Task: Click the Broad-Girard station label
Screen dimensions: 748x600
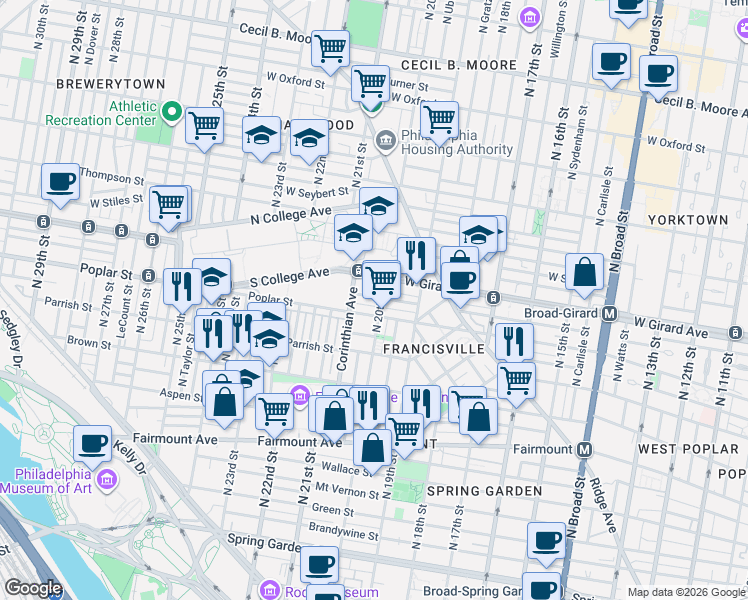Action: tap(561, 313)
